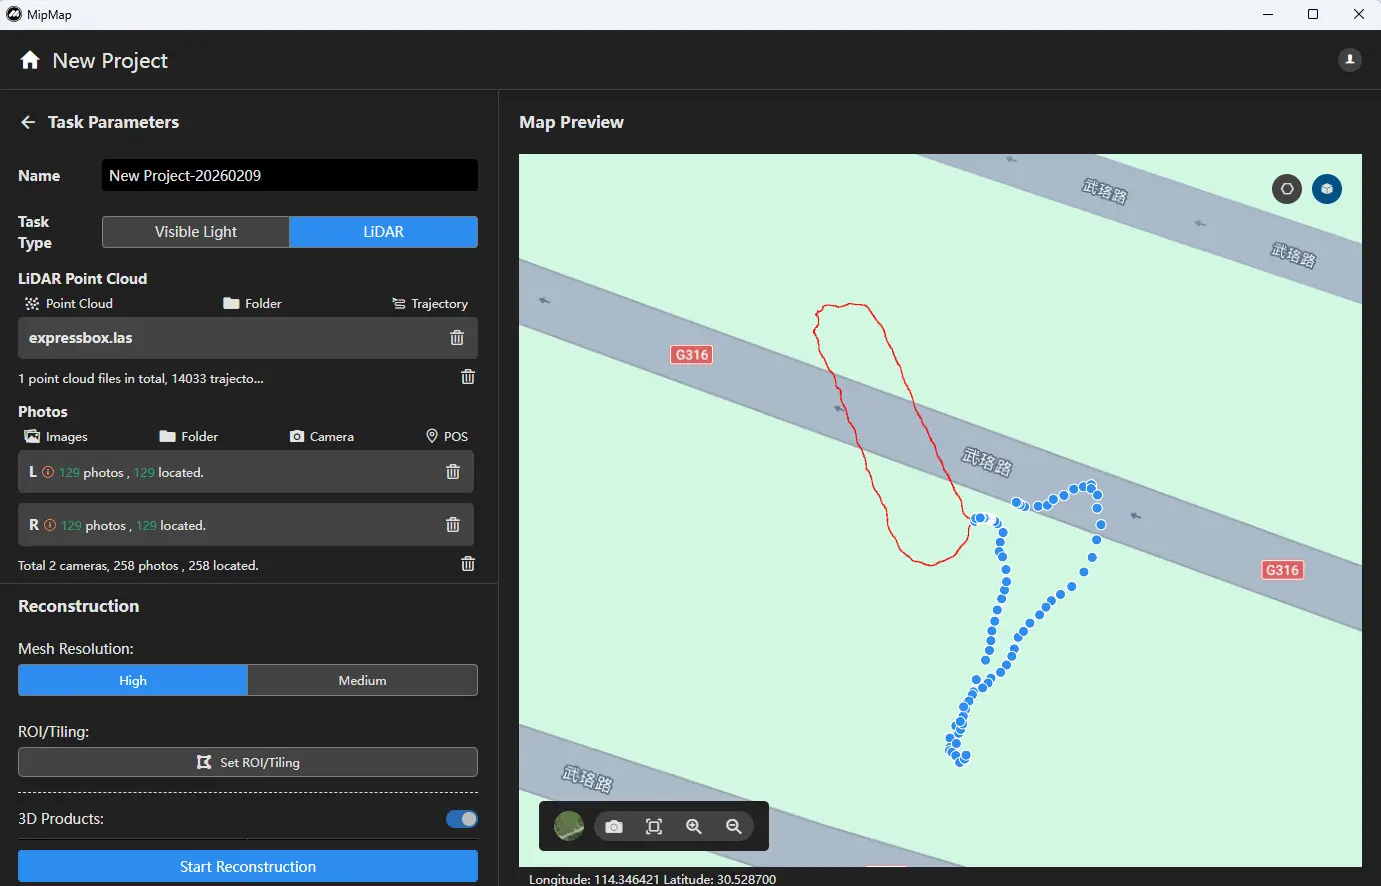Select LiDAR task type
The width and height of the screenshot is (1381, 886).
(383, 232)
